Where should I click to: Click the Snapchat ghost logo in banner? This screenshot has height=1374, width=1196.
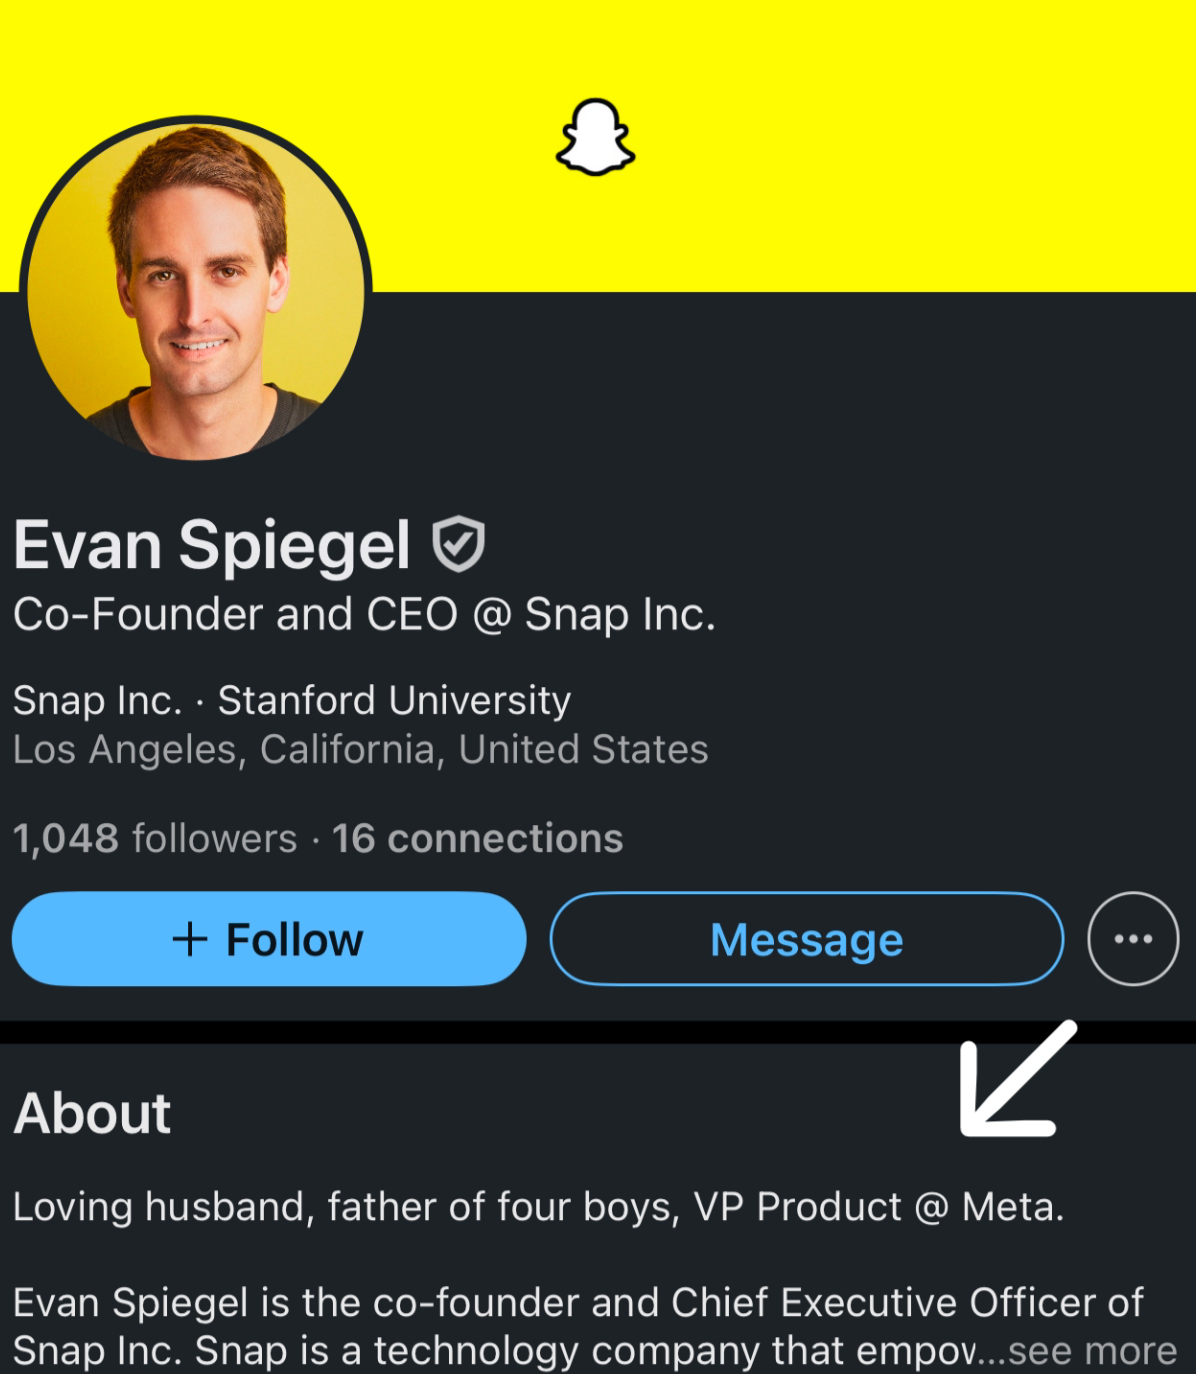click(595, 138)
